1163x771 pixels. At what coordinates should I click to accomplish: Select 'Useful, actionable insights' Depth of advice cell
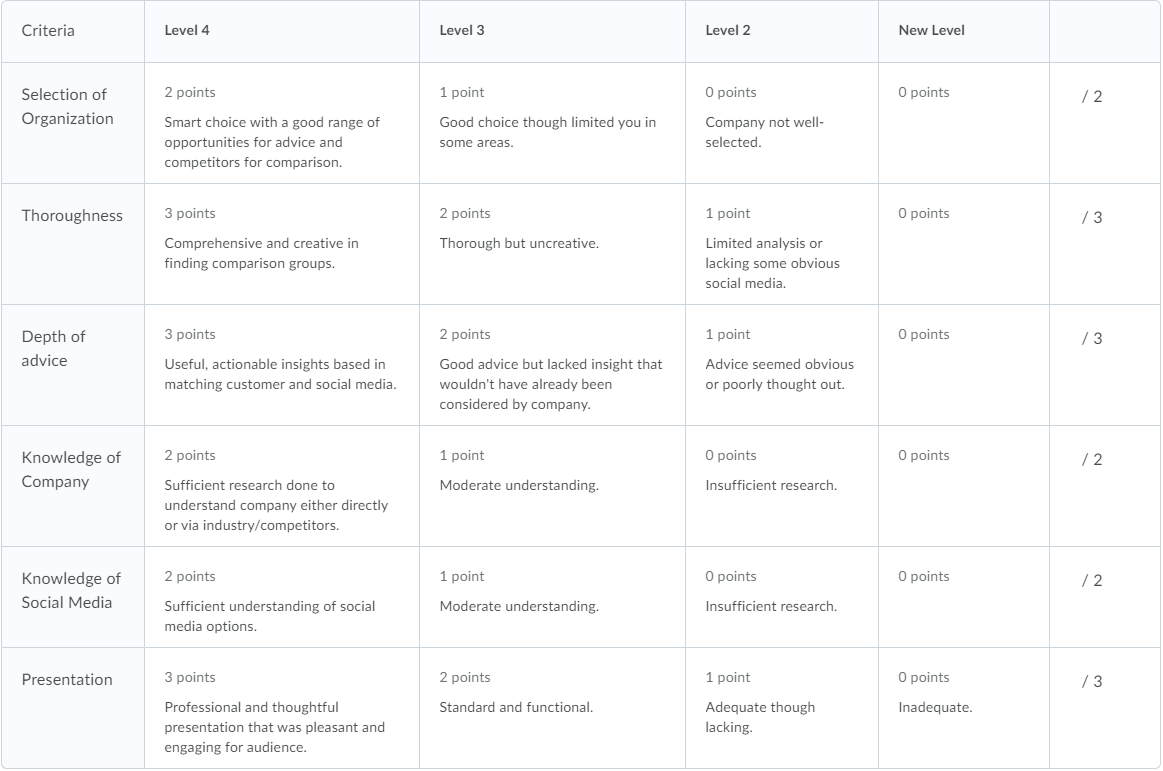tap(281, 365)
